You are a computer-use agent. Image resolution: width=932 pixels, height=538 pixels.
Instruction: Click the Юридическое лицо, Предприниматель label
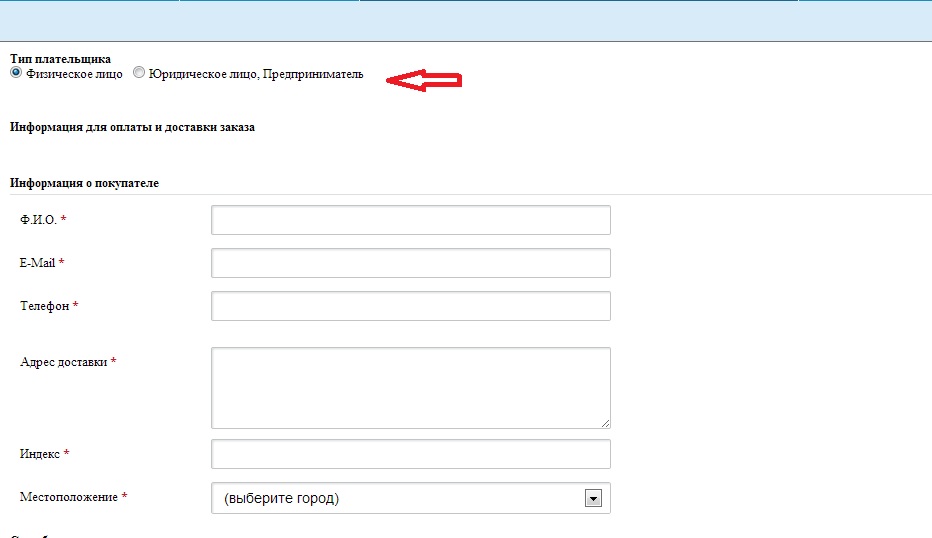[256, 74]
